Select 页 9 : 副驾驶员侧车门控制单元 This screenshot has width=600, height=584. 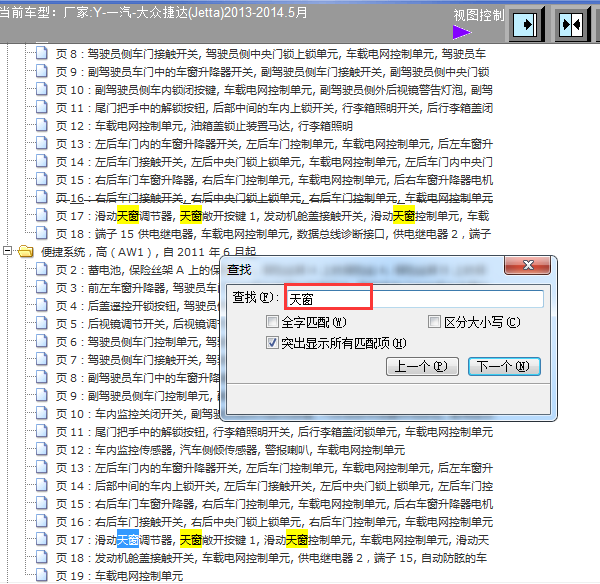pos(138,396)
